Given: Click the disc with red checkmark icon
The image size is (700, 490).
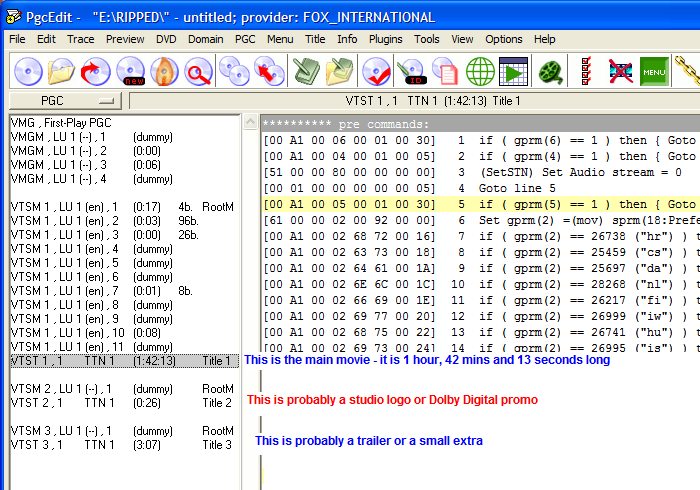Looking at the screenshot, I should click(x=376, y=72).
